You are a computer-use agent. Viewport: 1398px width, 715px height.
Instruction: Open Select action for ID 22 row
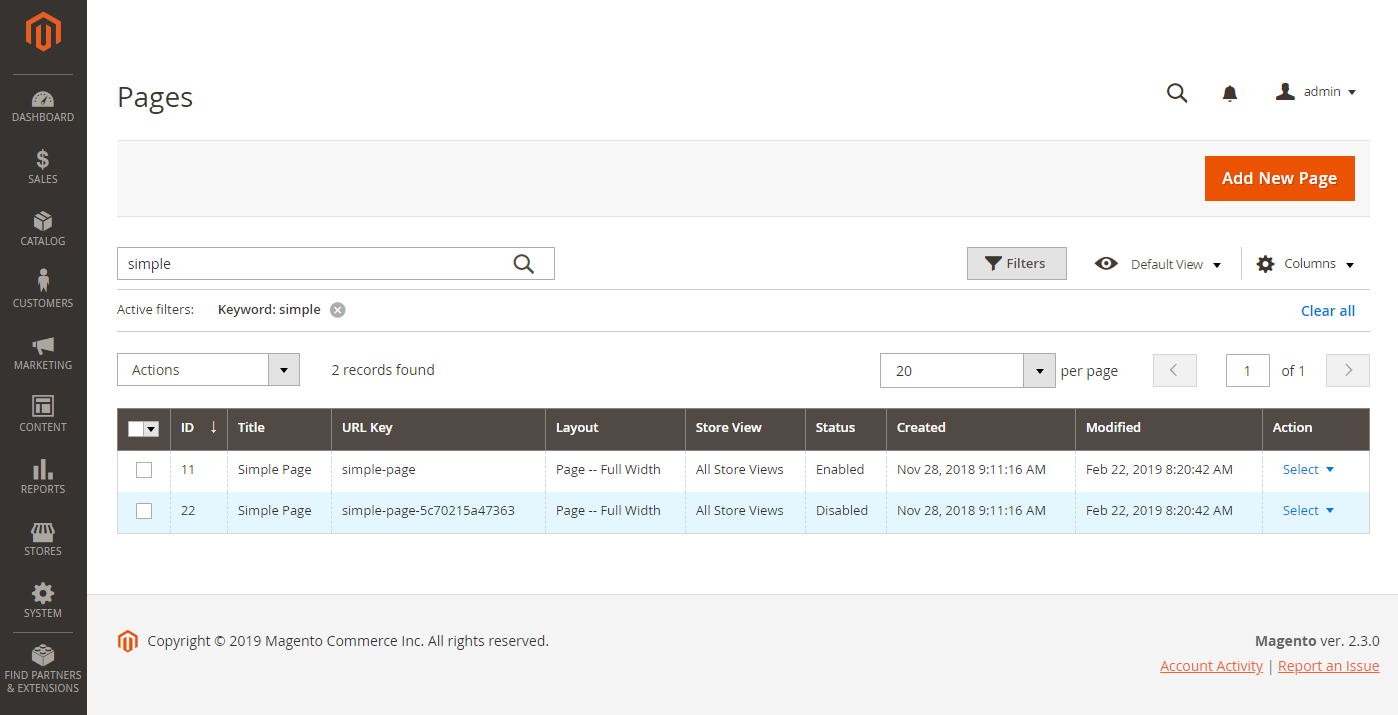pos(1309,511)
